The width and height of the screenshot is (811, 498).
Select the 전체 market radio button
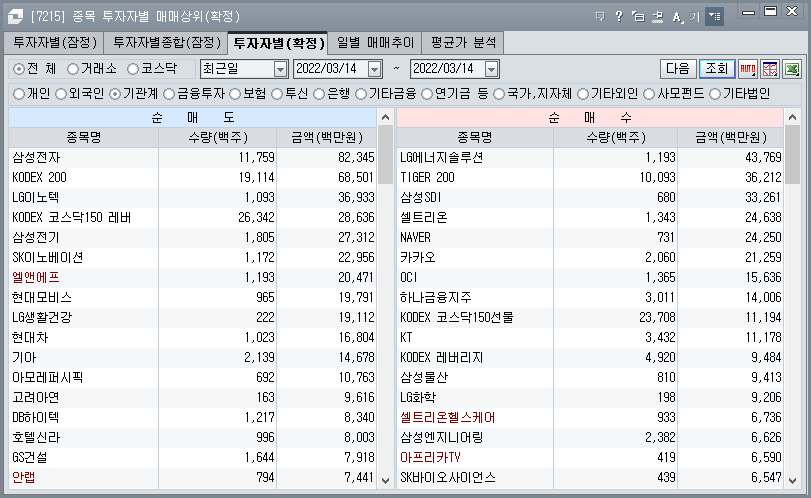coord(19,69)
